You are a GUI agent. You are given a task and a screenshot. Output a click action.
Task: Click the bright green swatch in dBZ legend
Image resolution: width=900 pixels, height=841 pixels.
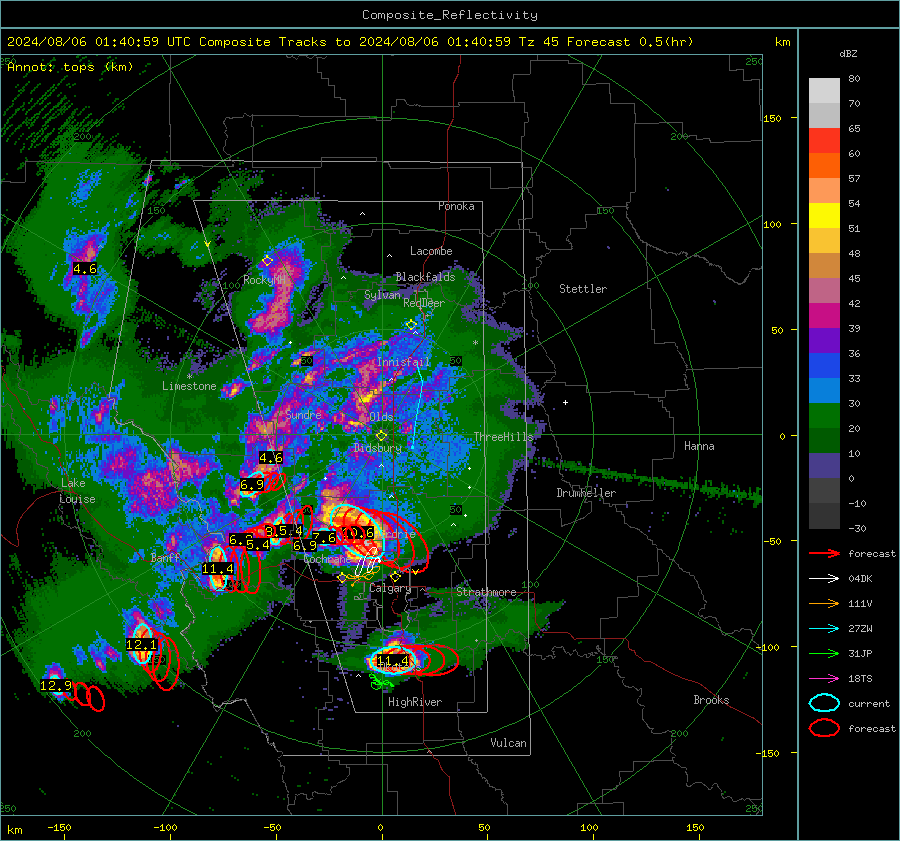(824, 416)
